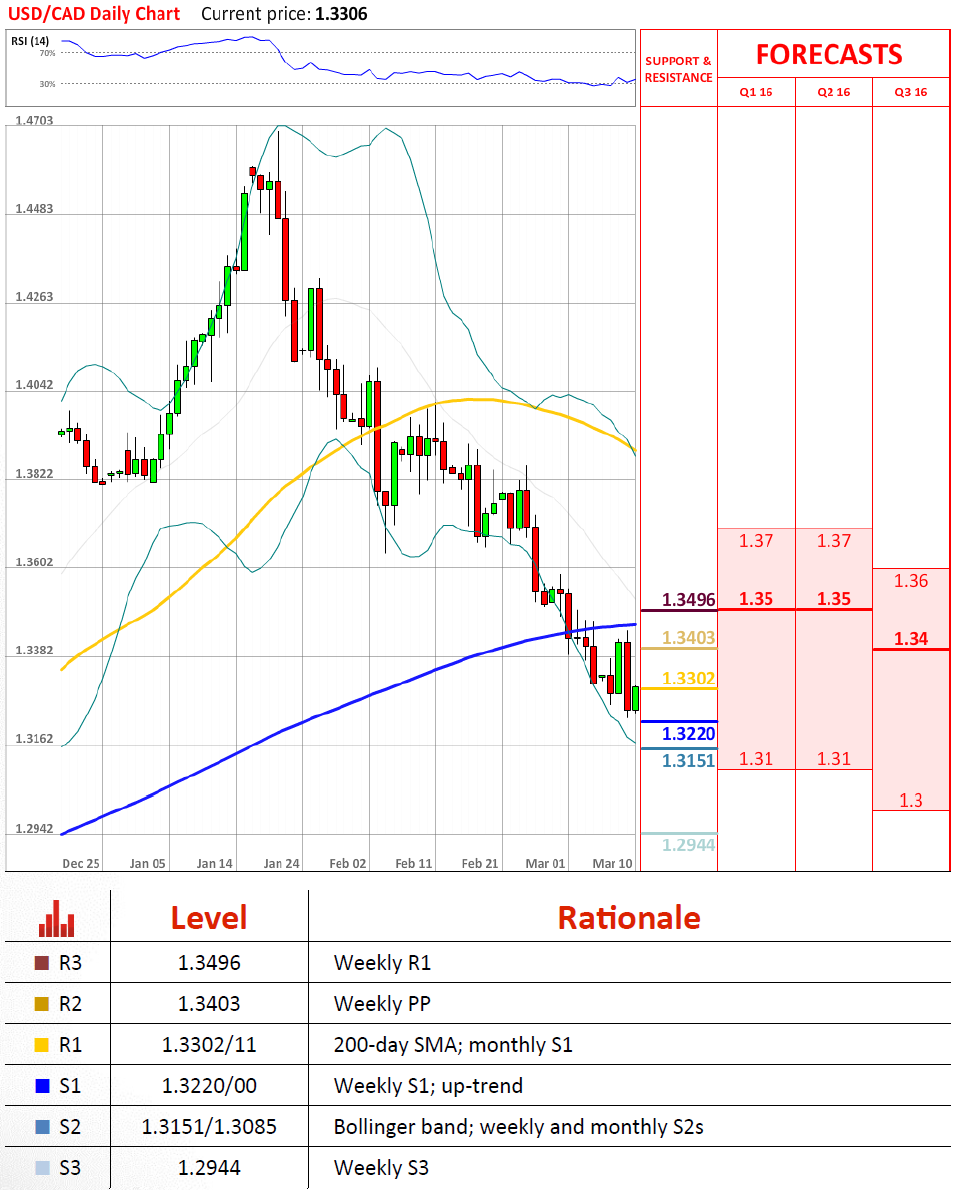The height and width of the screenshot is (1190, 963).
Task: Click the 1.3496 resistance level label
Action: tap(688, 600)
